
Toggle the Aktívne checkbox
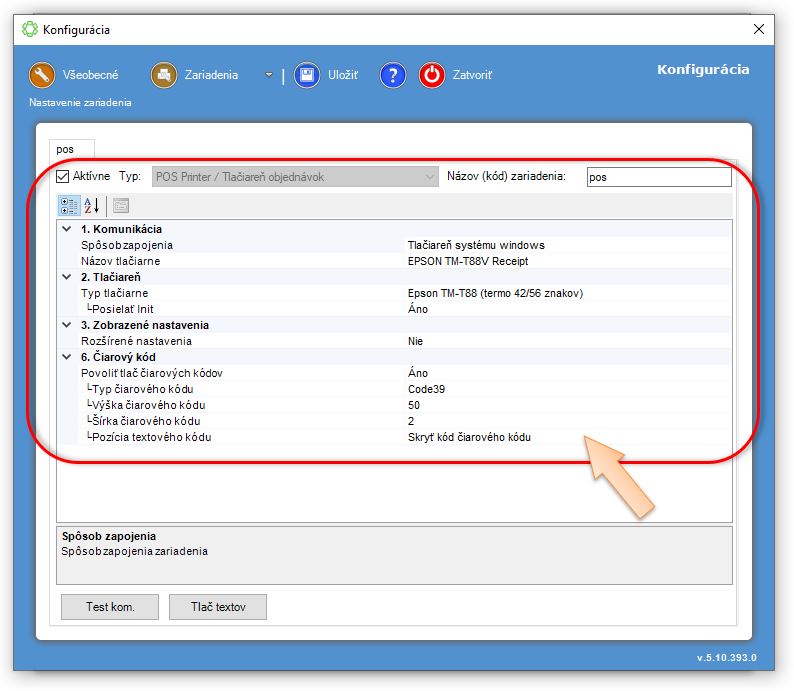[x=63, y=177]
